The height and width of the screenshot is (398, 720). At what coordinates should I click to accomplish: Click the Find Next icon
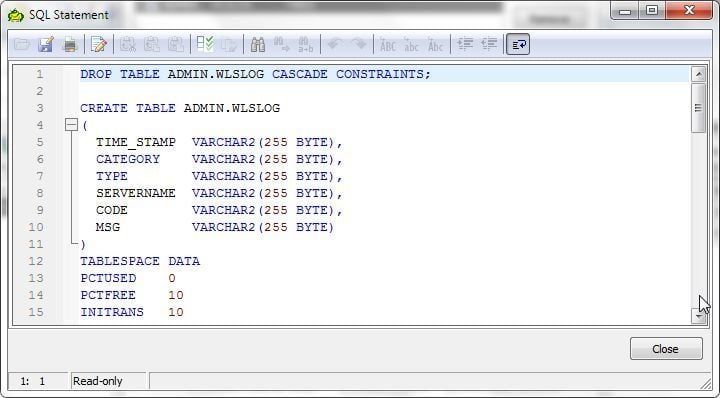click(x=281, y=45)
